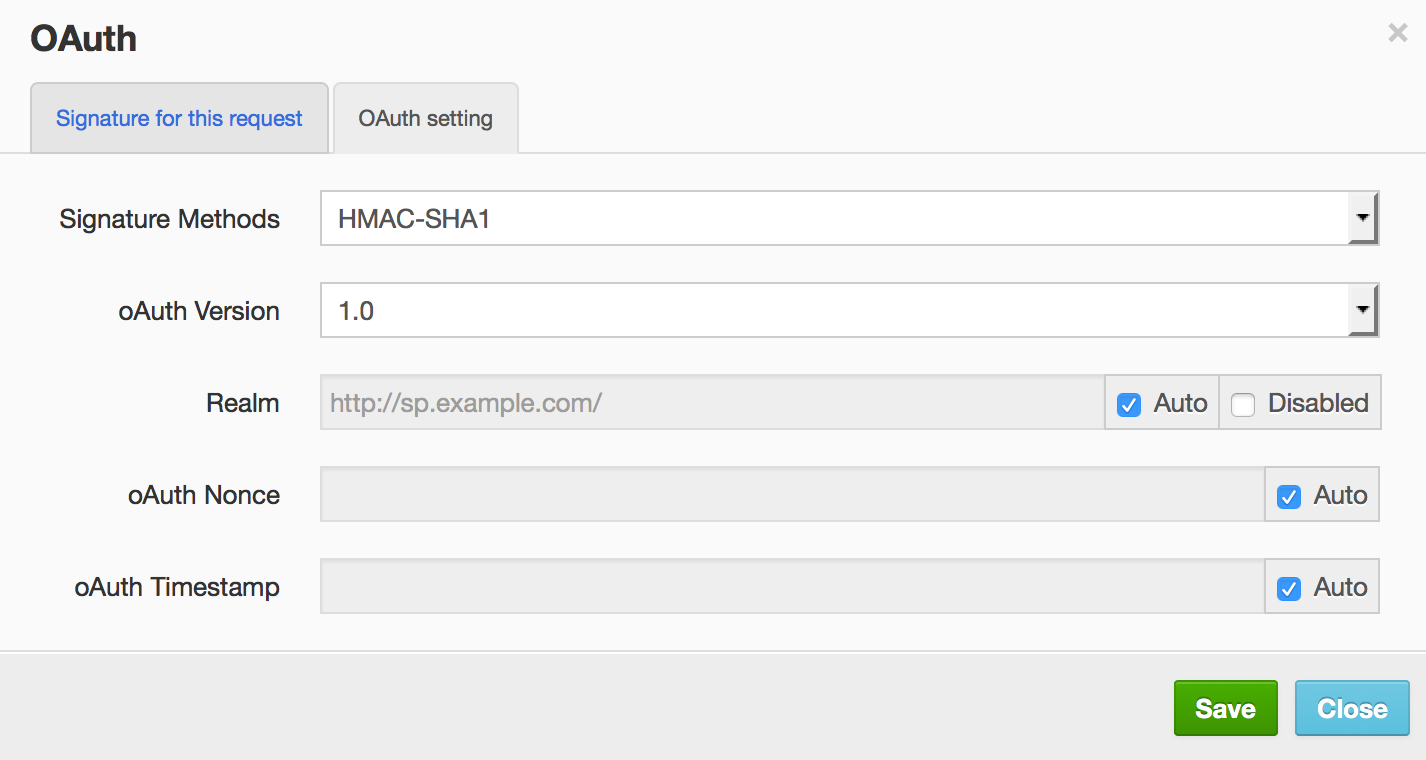
Task: Expand the Signature Methods dropdown
Action: pyautogui.click(x=1362, y=219)
